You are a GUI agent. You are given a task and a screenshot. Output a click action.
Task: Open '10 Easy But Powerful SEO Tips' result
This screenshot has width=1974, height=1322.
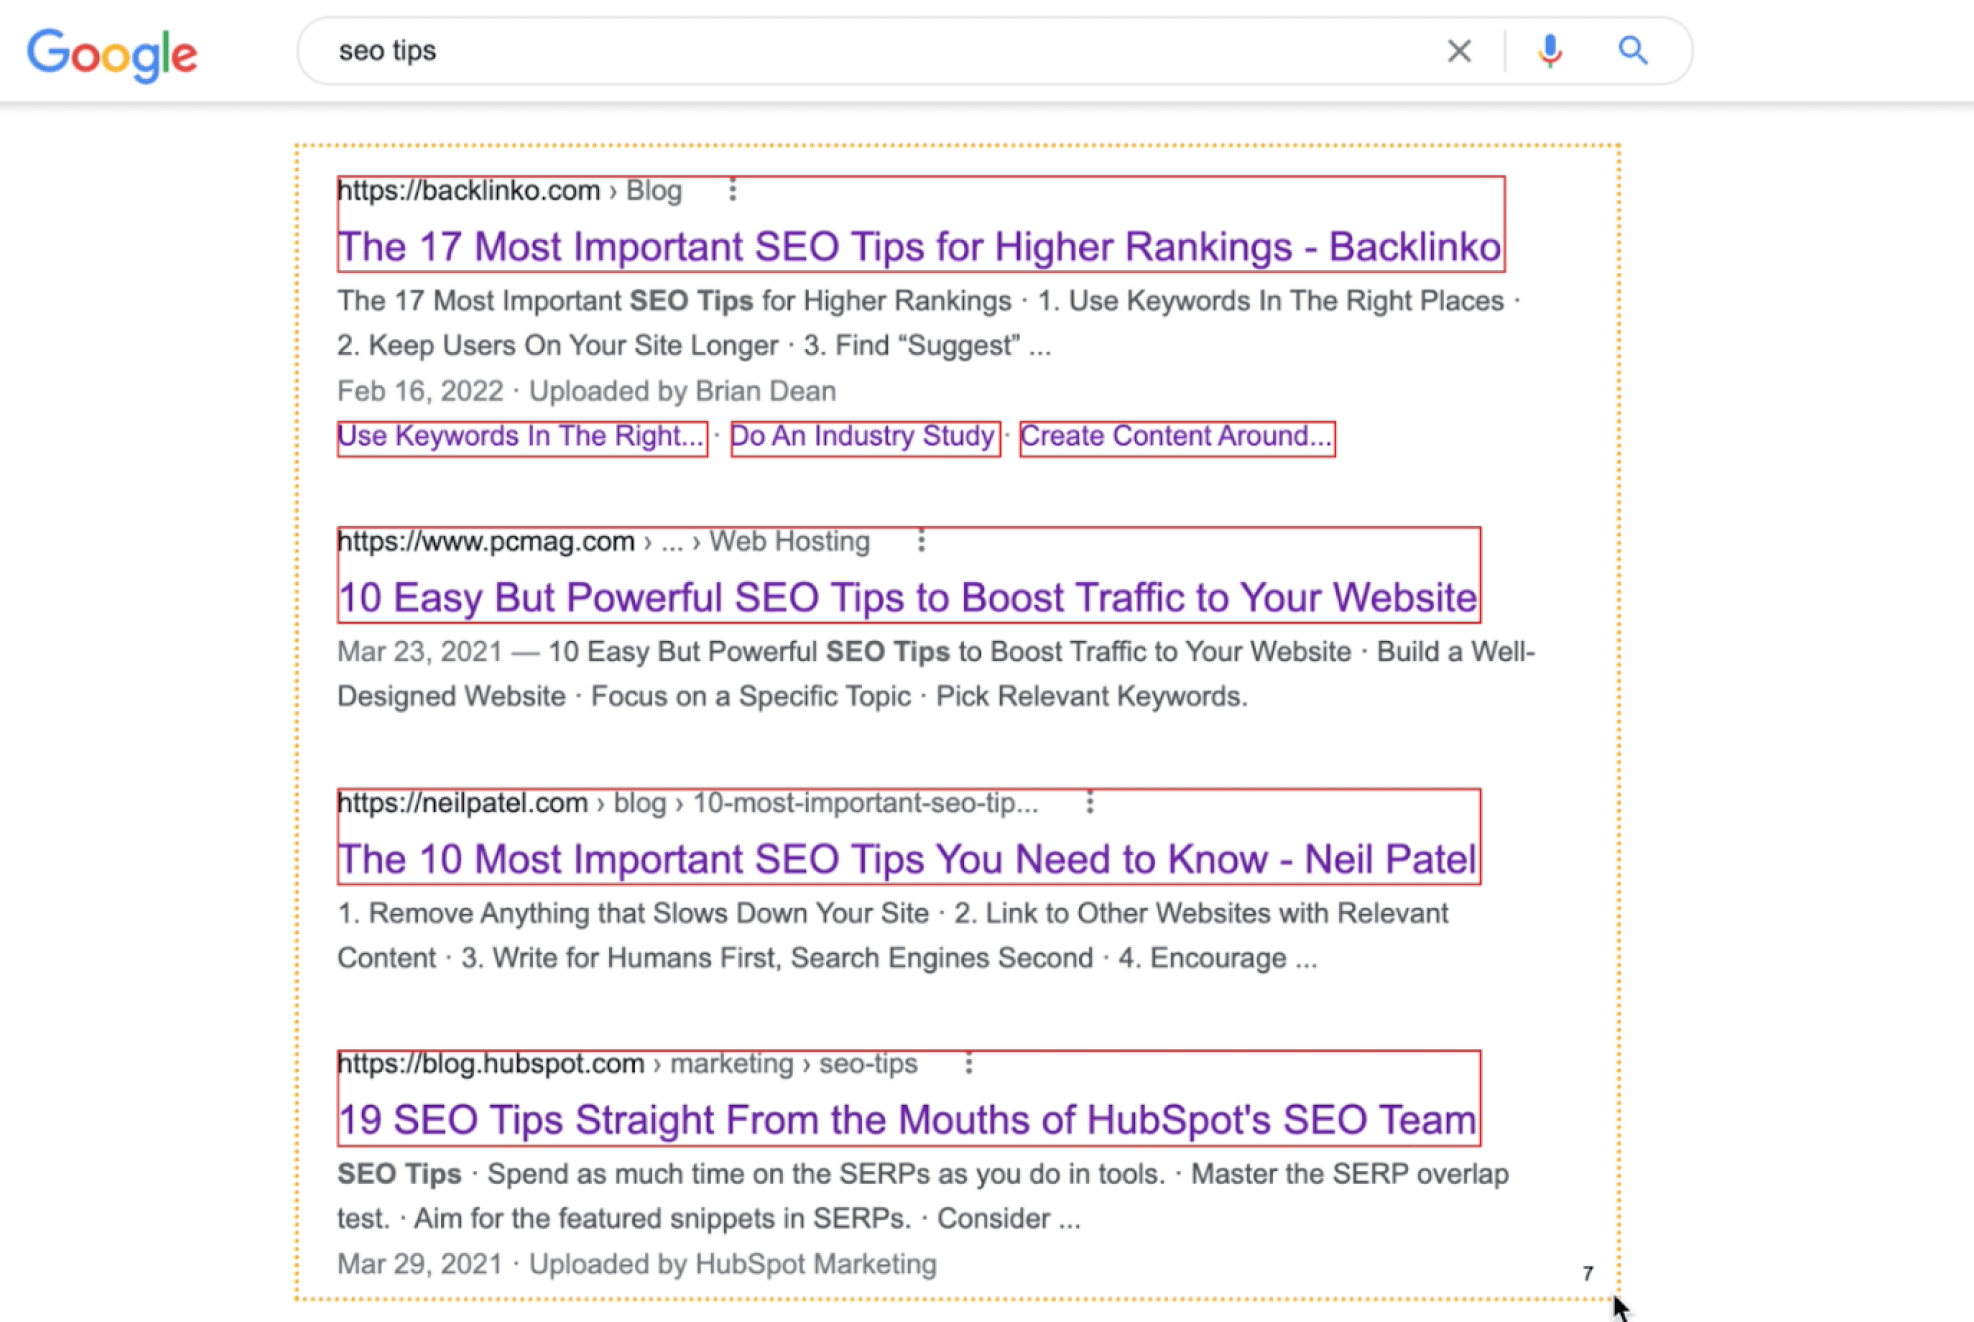pos(907,598)
